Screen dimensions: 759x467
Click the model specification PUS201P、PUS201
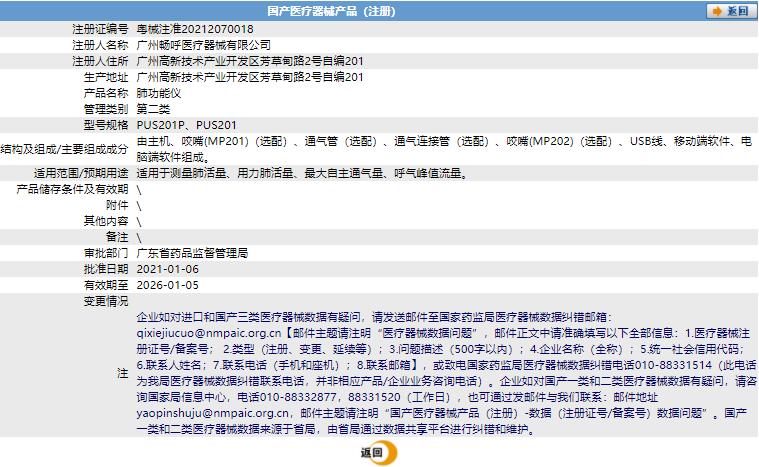[186, 125]
